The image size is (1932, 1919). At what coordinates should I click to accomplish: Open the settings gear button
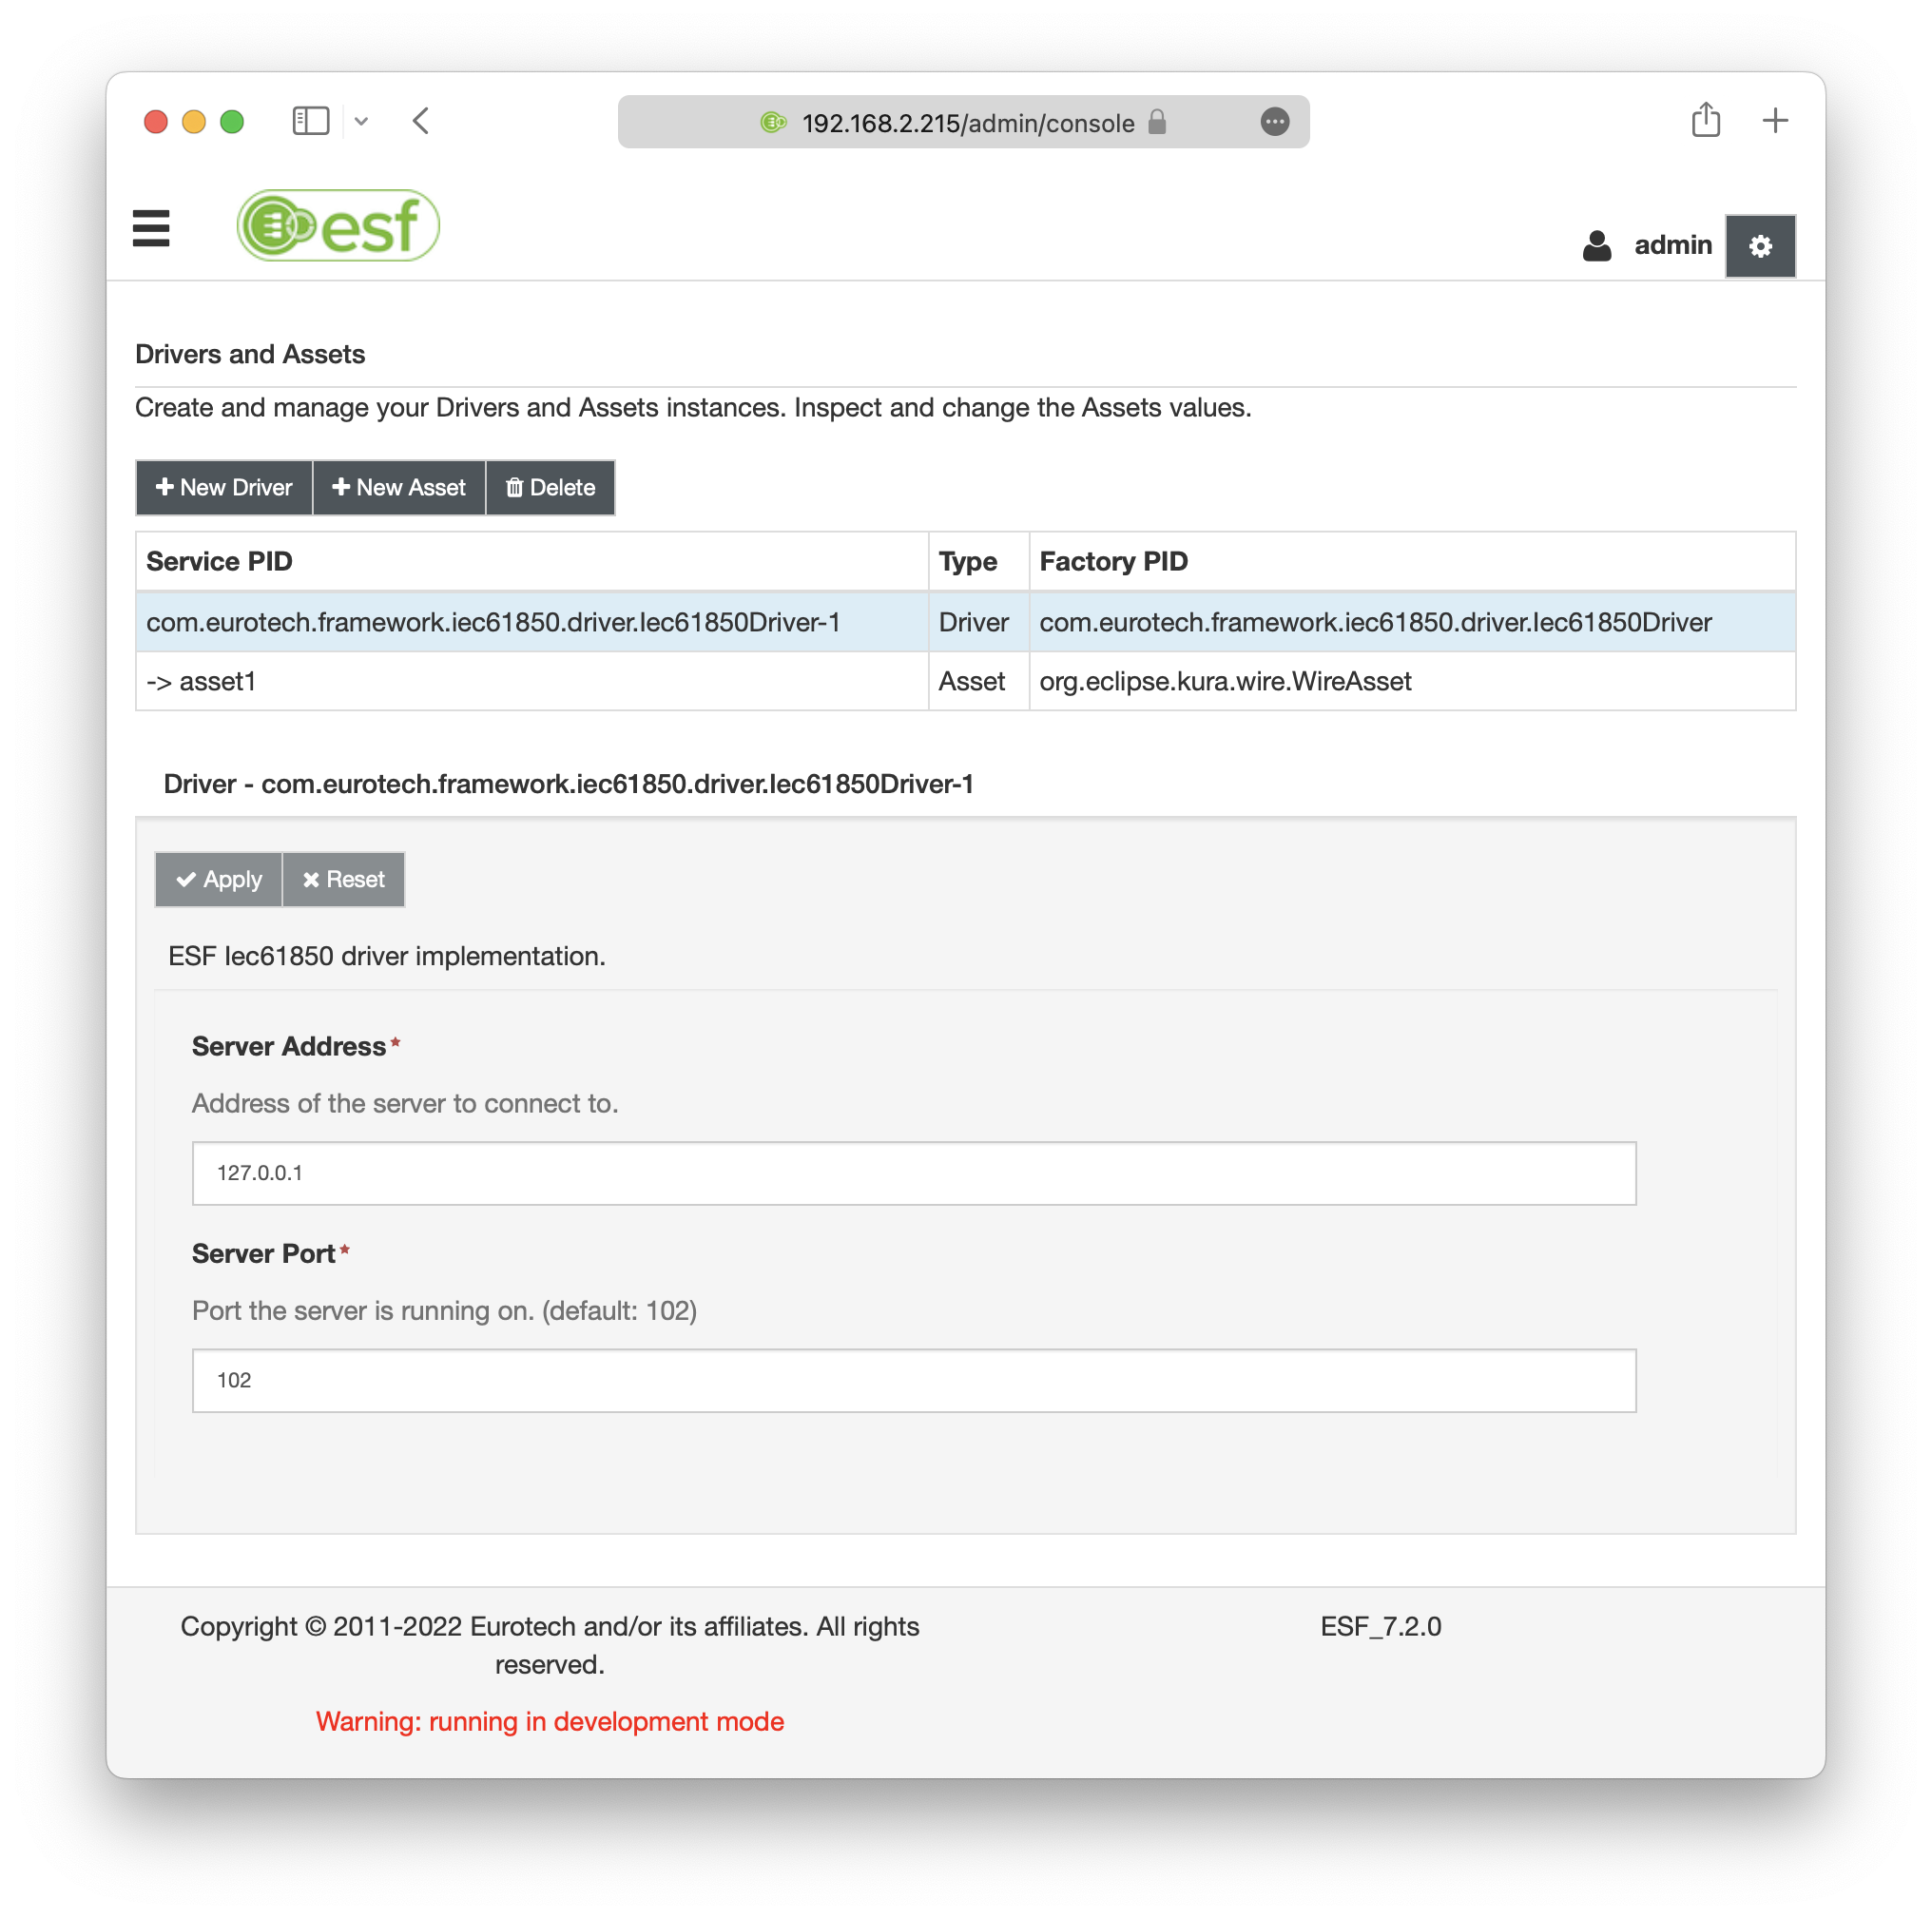click(1759, 246)
